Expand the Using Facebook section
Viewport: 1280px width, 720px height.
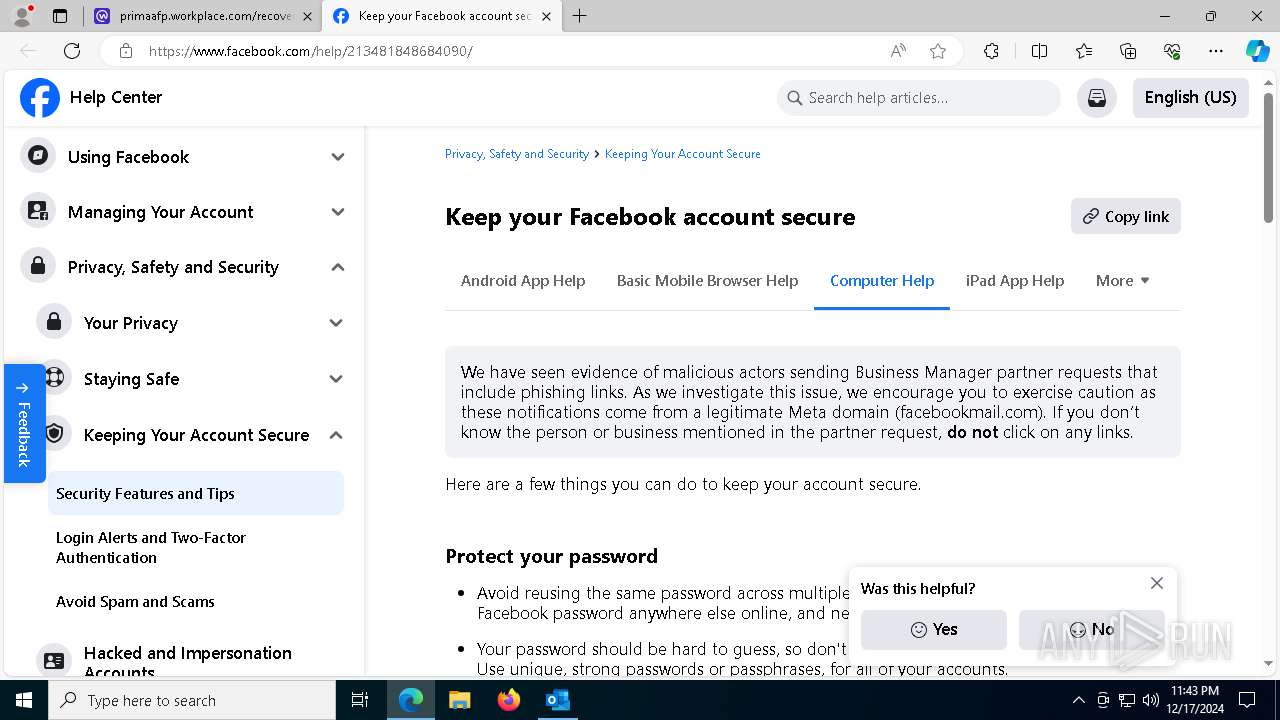coord(338,157)
